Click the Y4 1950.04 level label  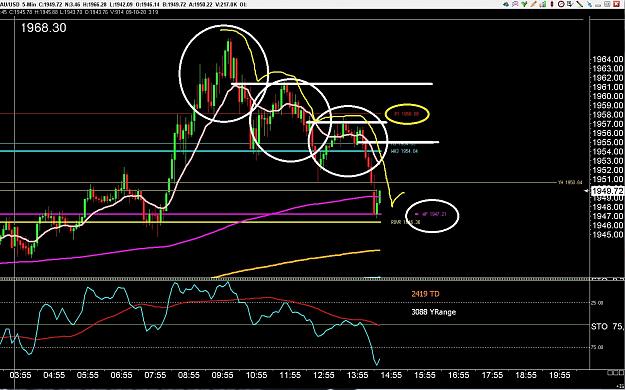pyautogui.click(x=570, y=183)
